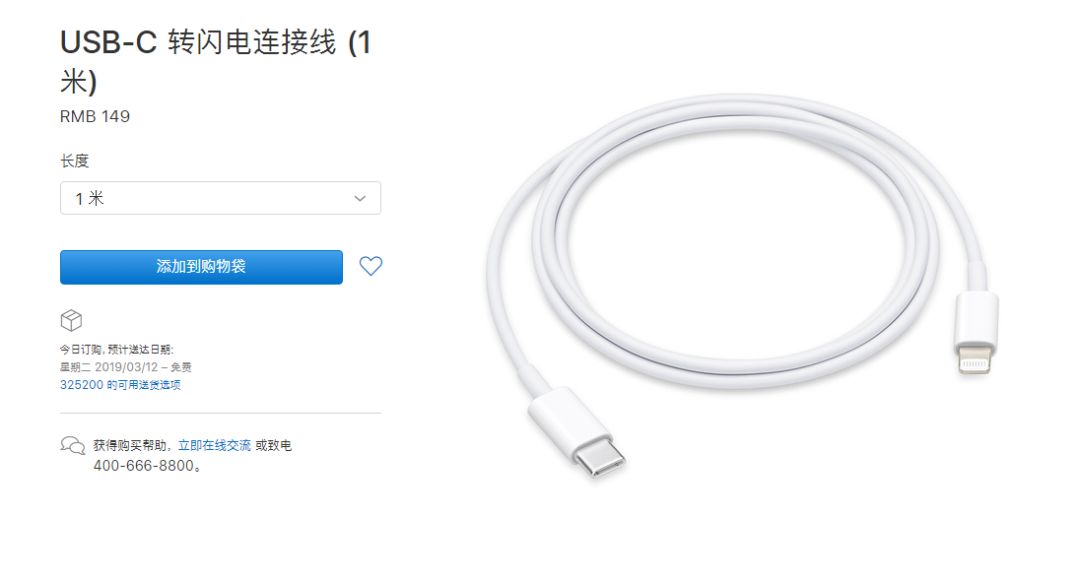Screen dimensions: 1080x582
Task: Click the dropdown chevron arrow
Action: [360, 198]
